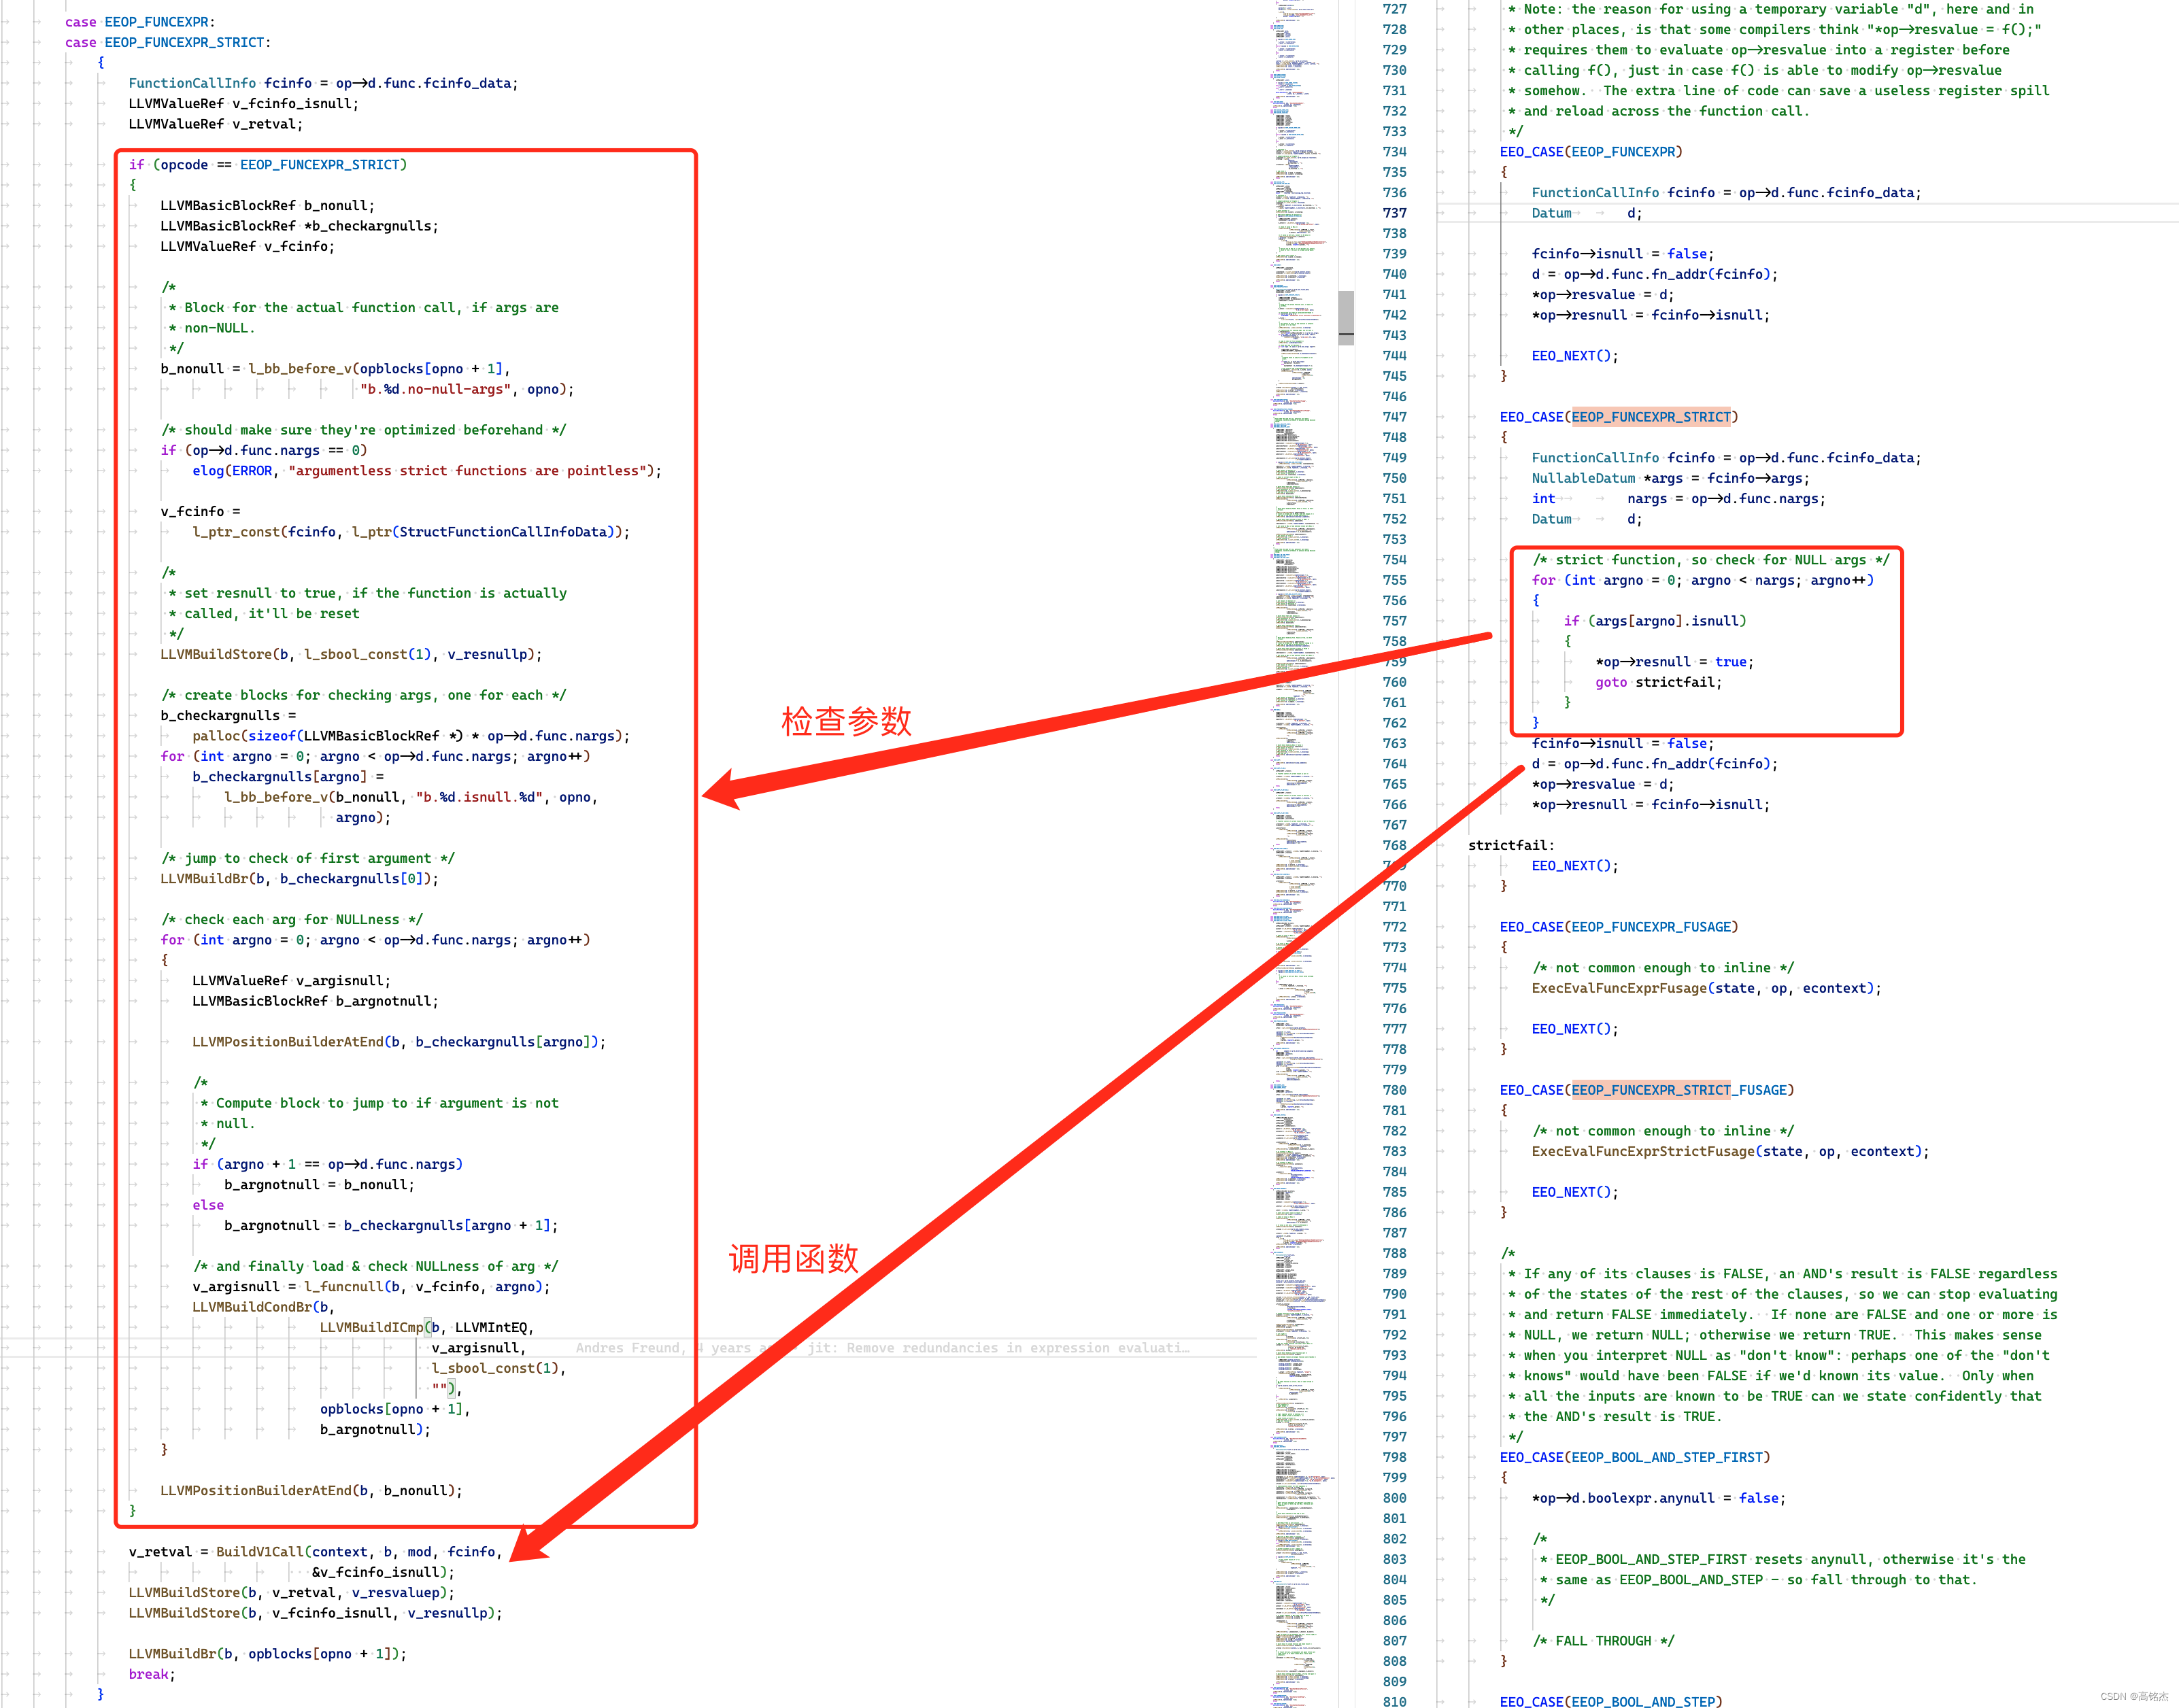This screenshot has height=1708, width=2179.
Task: Select the 'LLVMValueRef v_fcinfo_isnull;' declaration
Action: [243, 103]
